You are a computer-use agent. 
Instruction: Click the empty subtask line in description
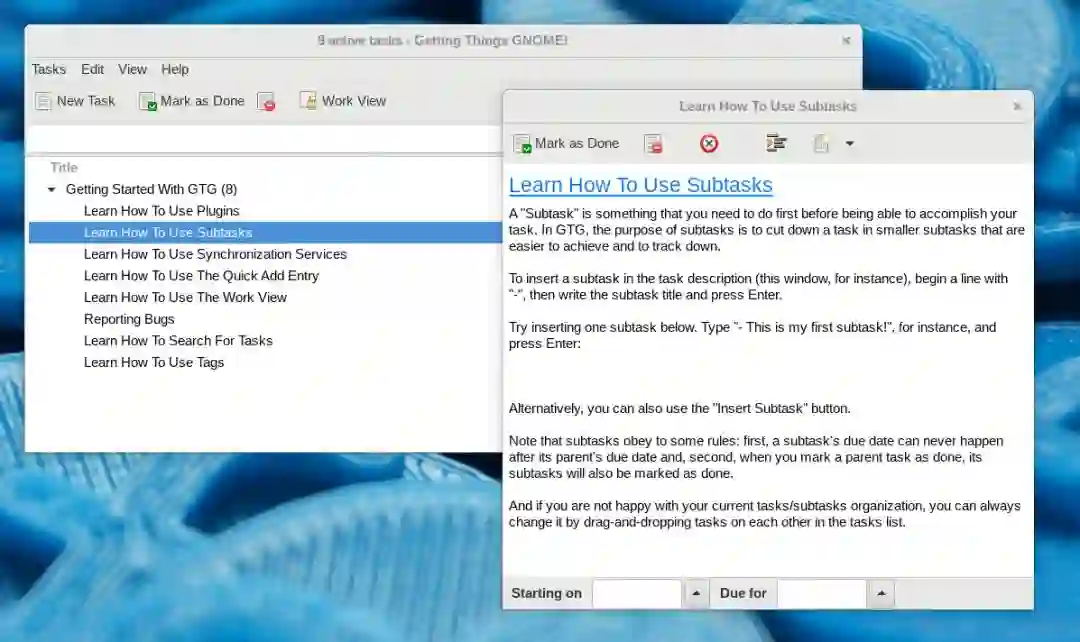point(767,376)
